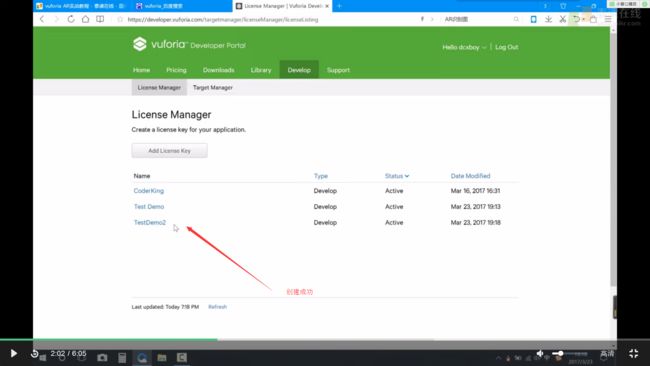This screenshot has height=366, width=650.
Task: Open the Develop navigation item
Action: (x=299, y=70)
